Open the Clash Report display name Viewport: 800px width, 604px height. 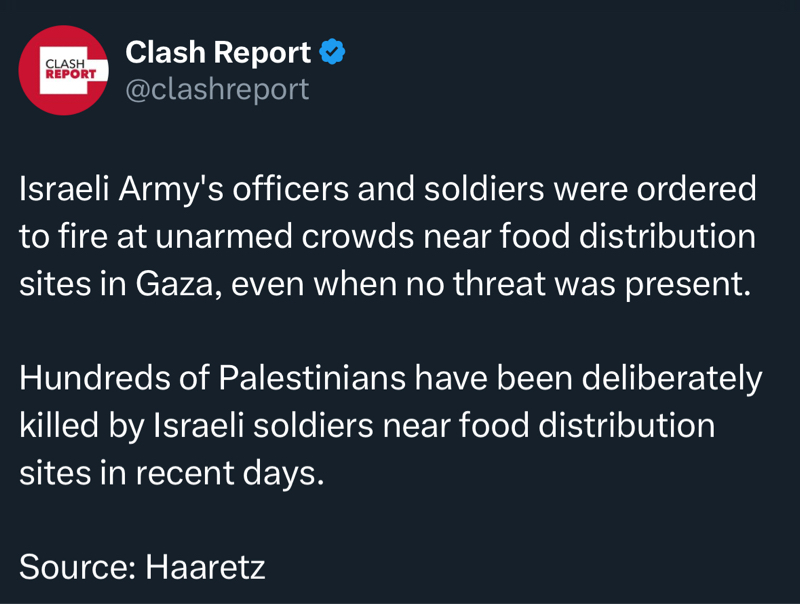(218, 52)
